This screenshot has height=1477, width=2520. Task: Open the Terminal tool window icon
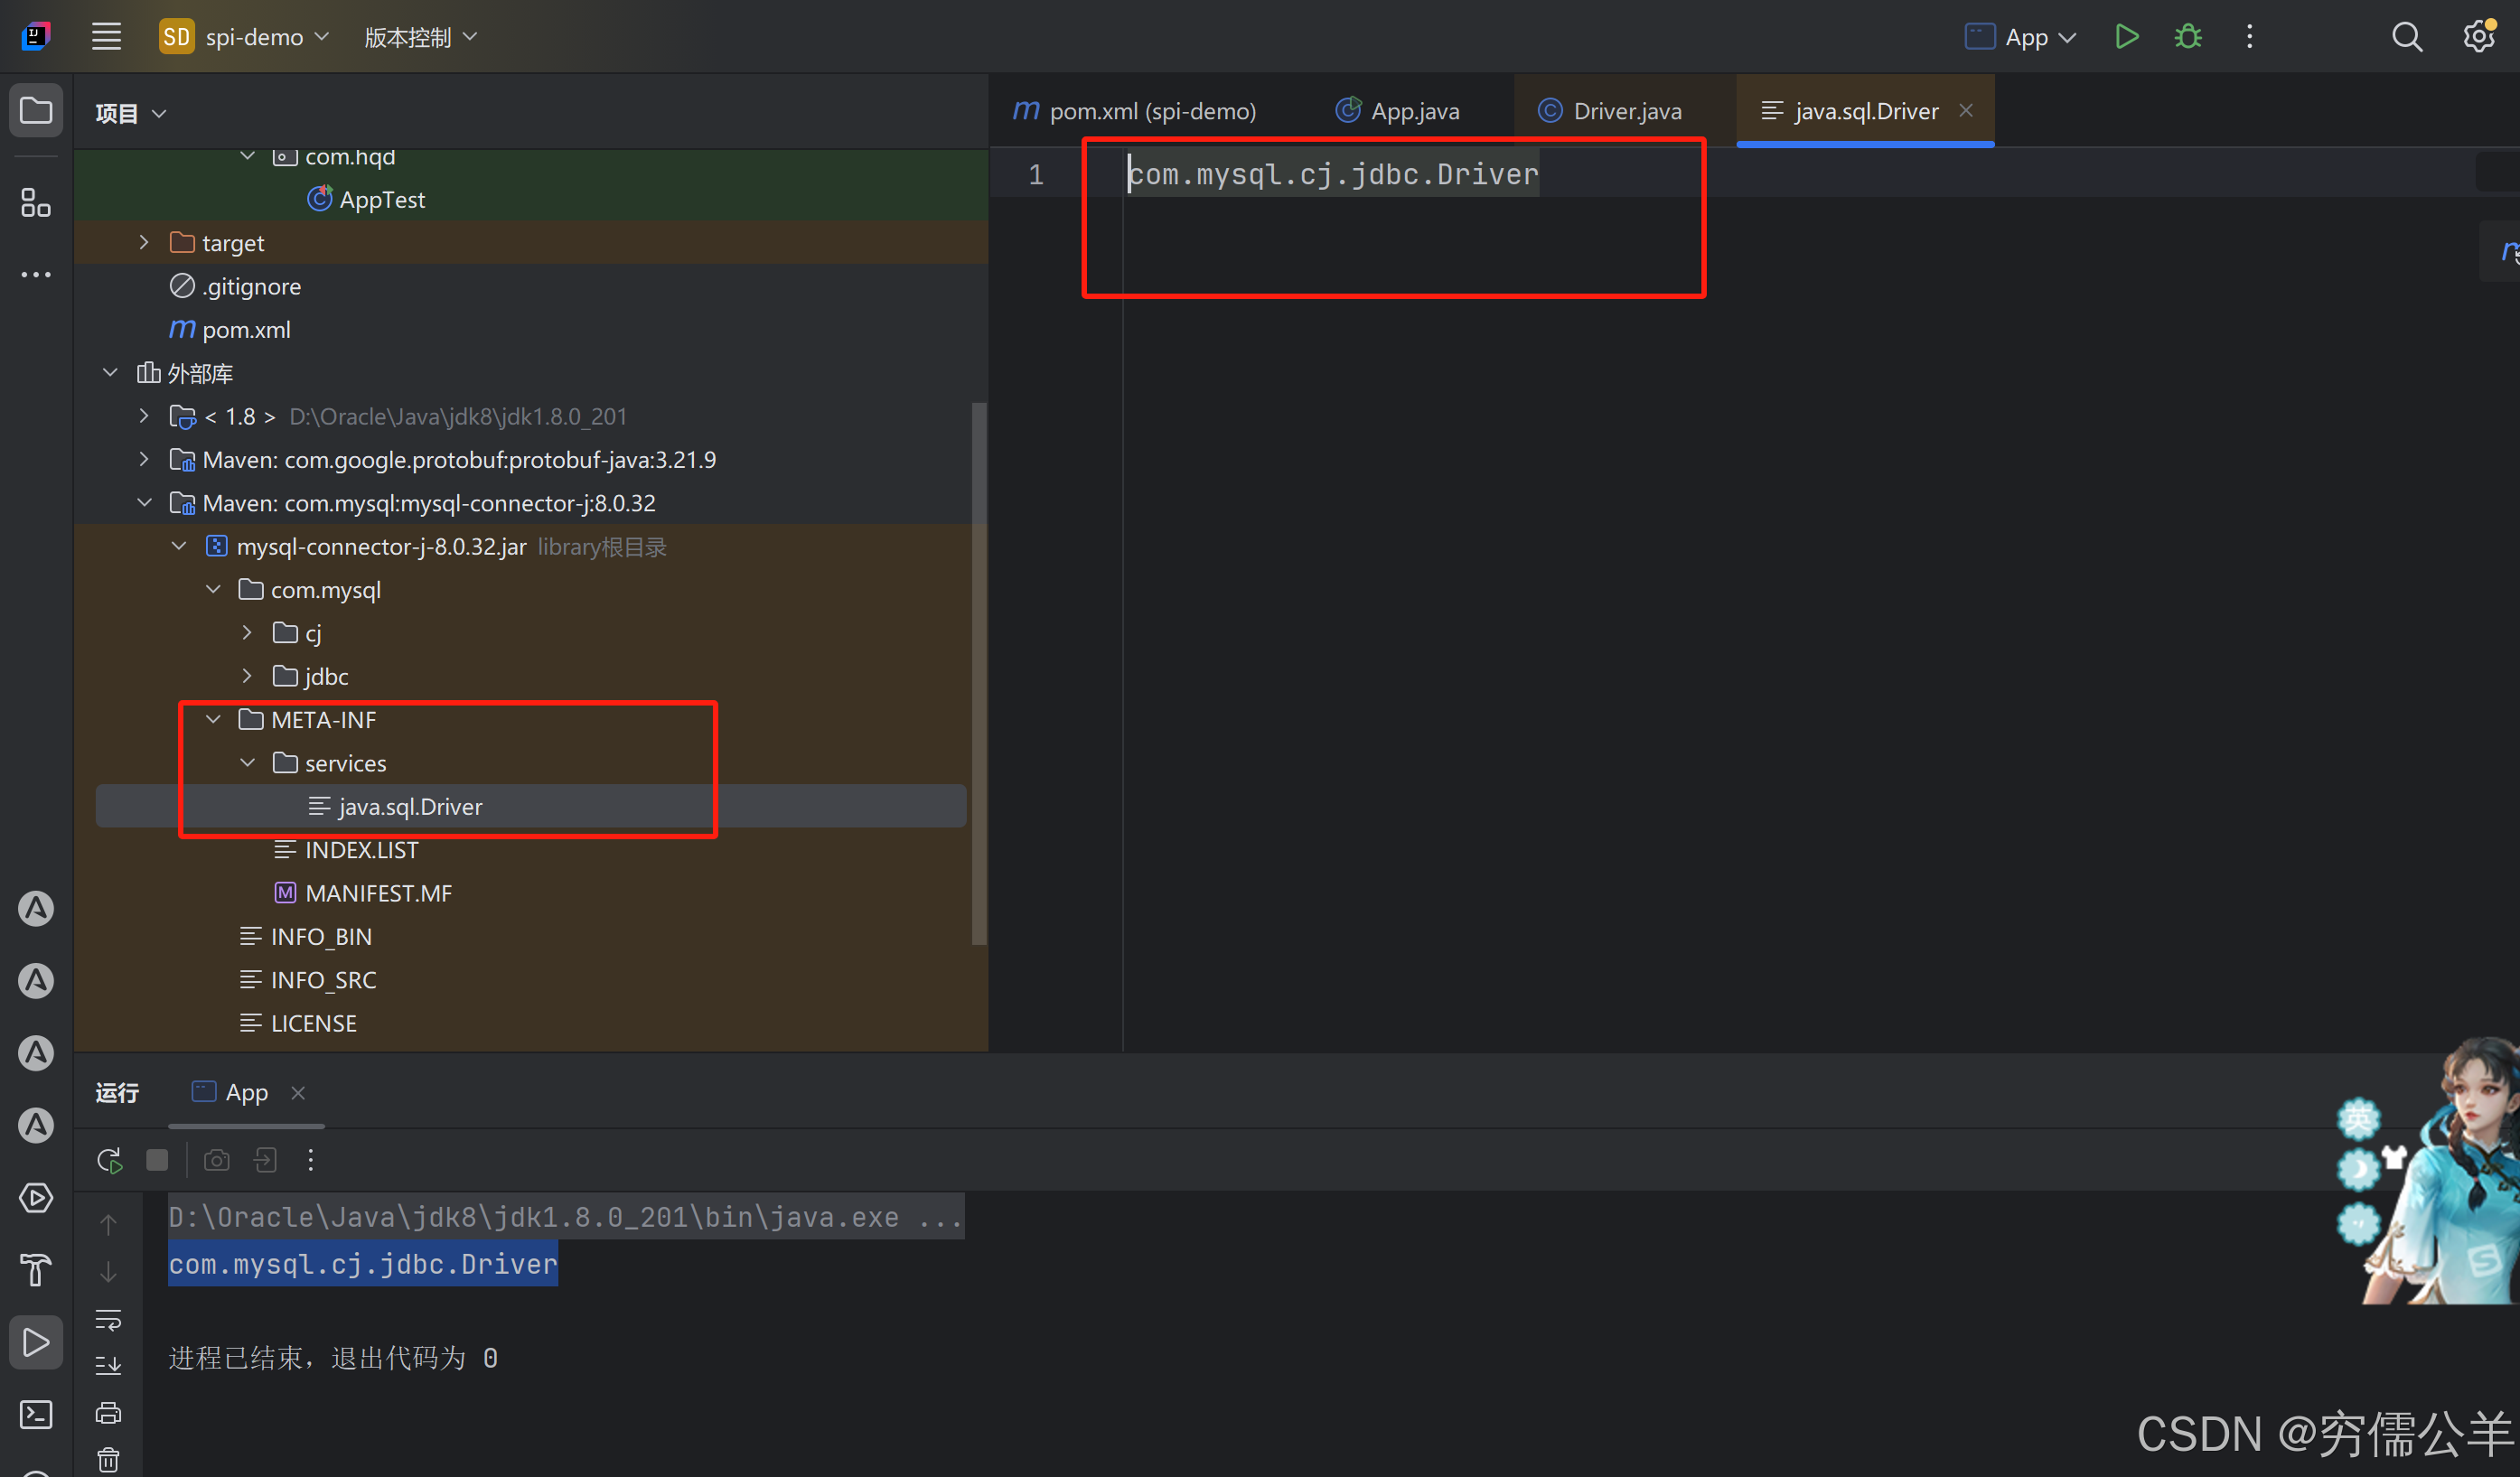pos(36,1414)
